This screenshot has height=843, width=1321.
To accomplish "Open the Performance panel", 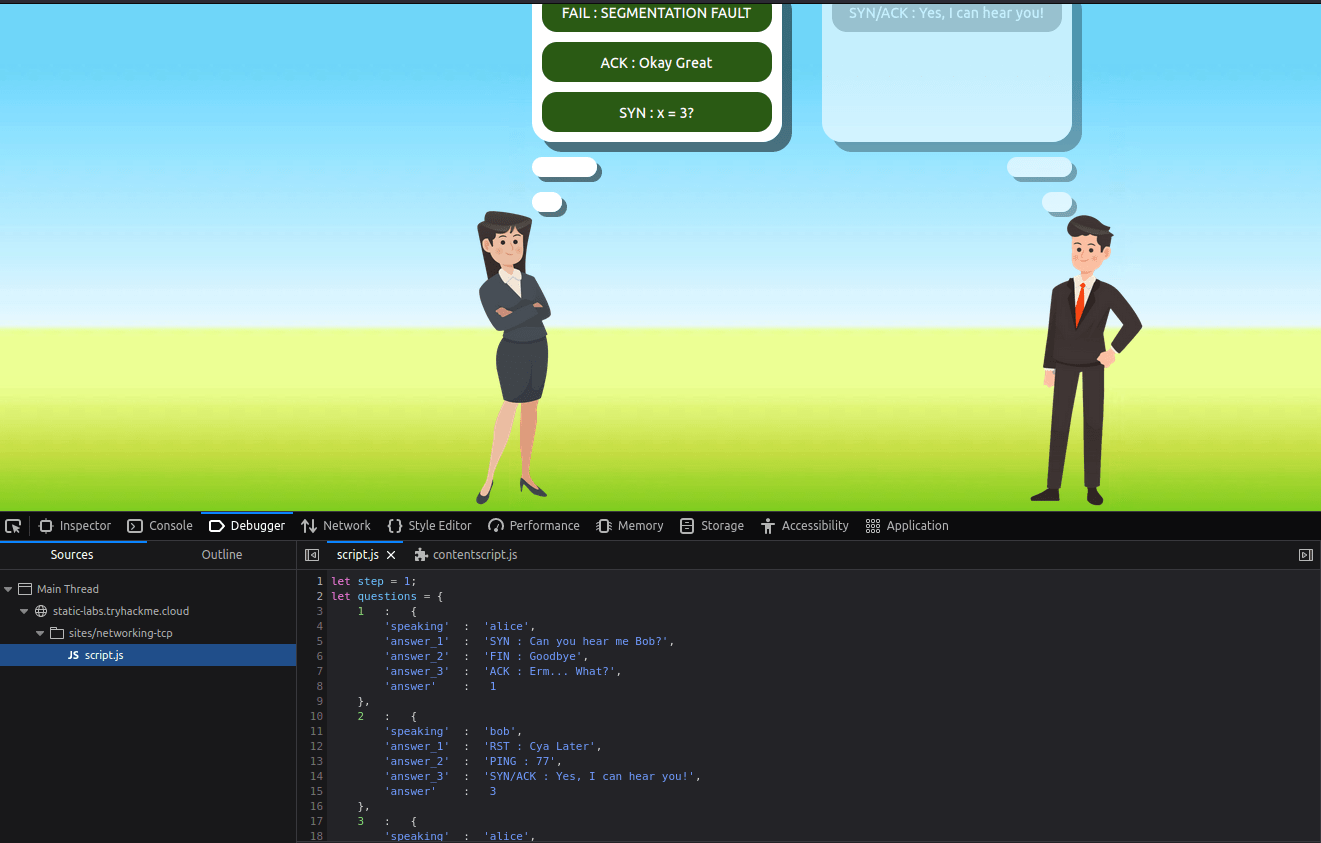I will [534, 525].
